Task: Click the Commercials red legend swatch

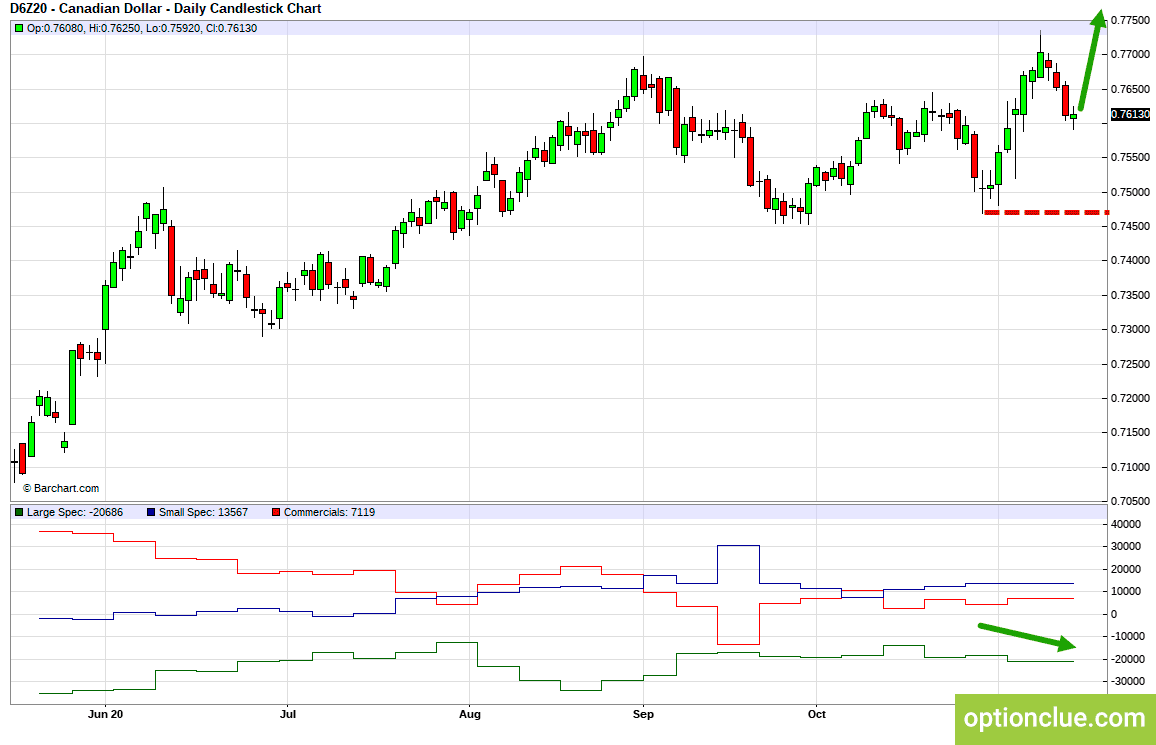Action: coord(276,512)
